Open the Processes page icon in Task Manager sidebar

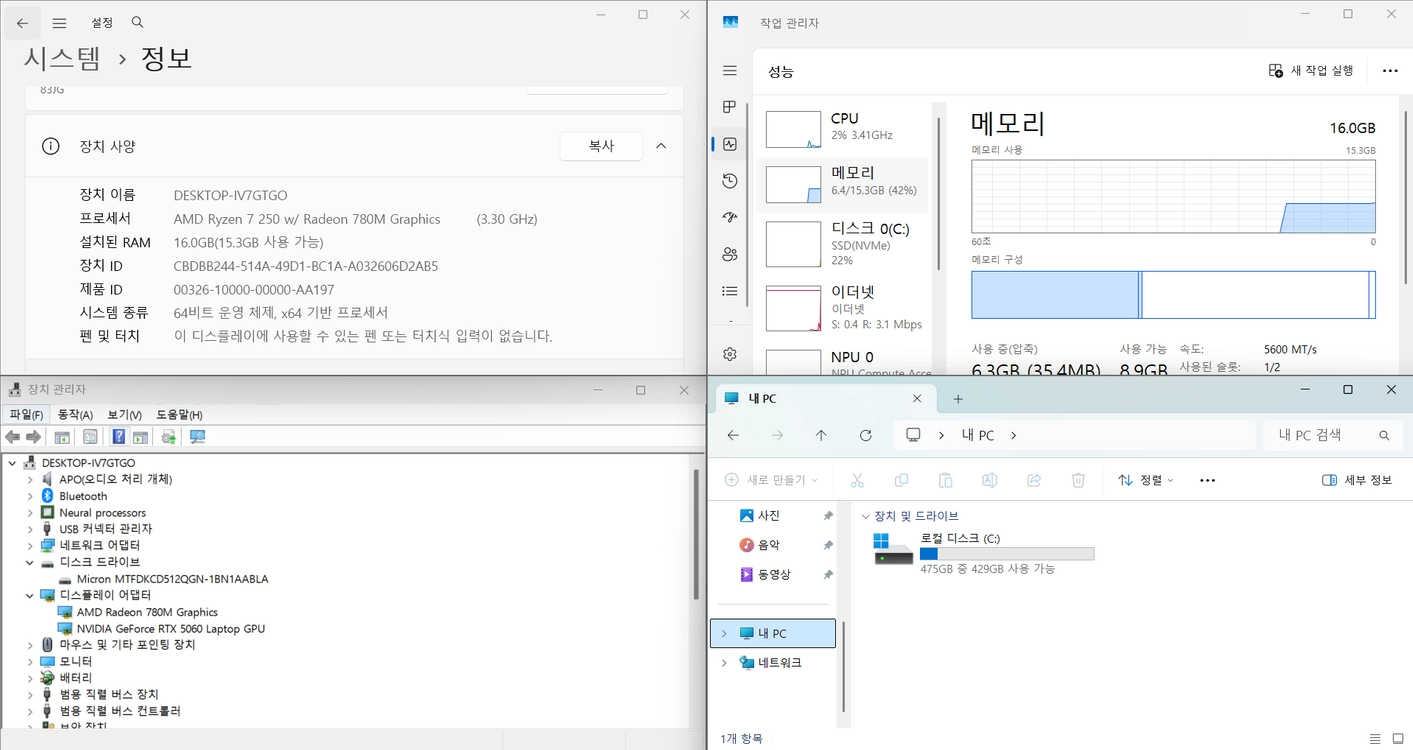click(x=730, y=107)
